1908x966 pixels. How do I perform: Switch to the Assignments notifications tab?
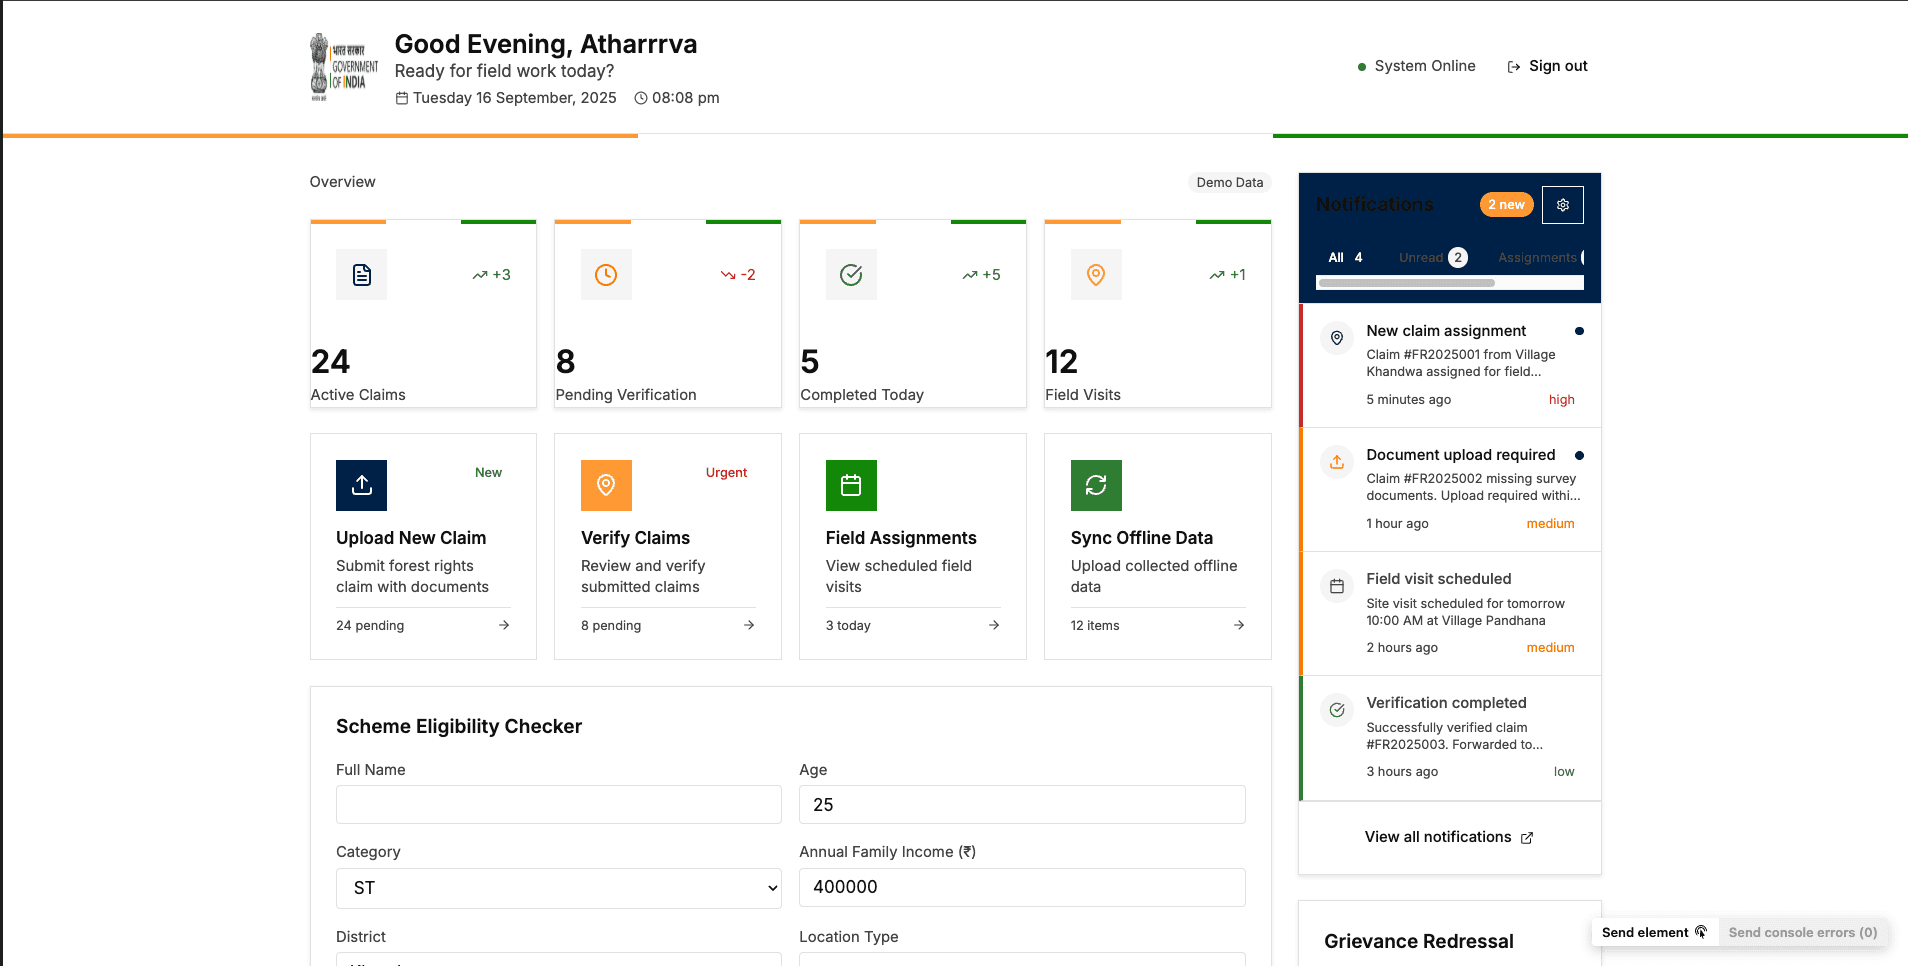(1538, 258)
